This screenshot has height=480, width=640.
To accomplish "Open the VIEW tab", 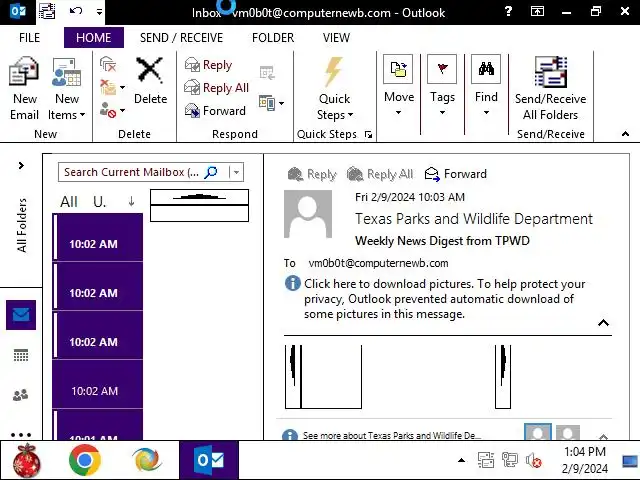I will (x=336, y=38).
